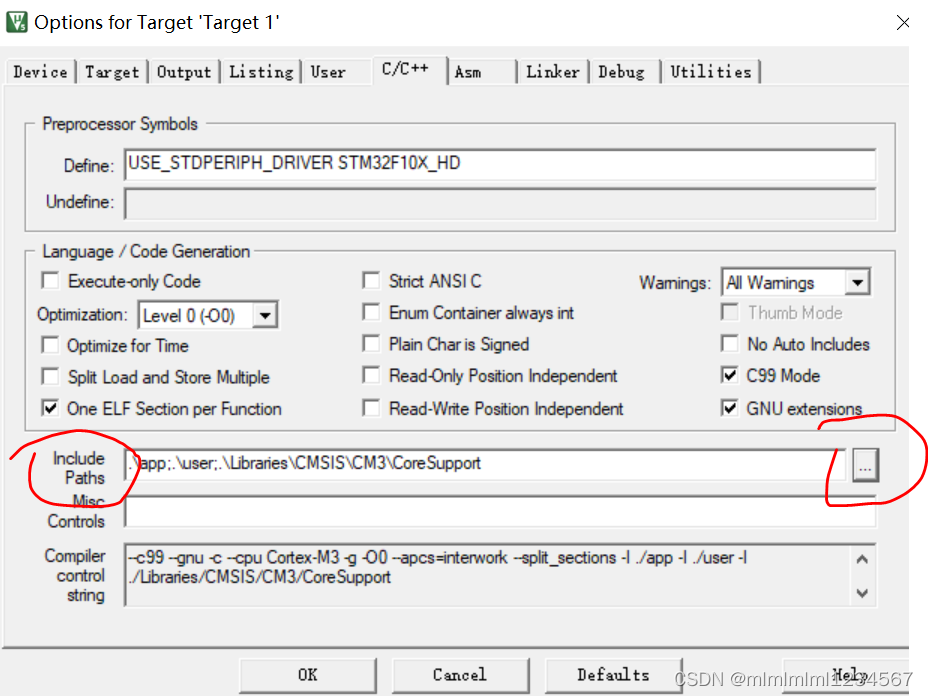The width and height of the screenshot is (928, 696).
Task: Toggle Enum Container always int
Action: tap(371, 312)
